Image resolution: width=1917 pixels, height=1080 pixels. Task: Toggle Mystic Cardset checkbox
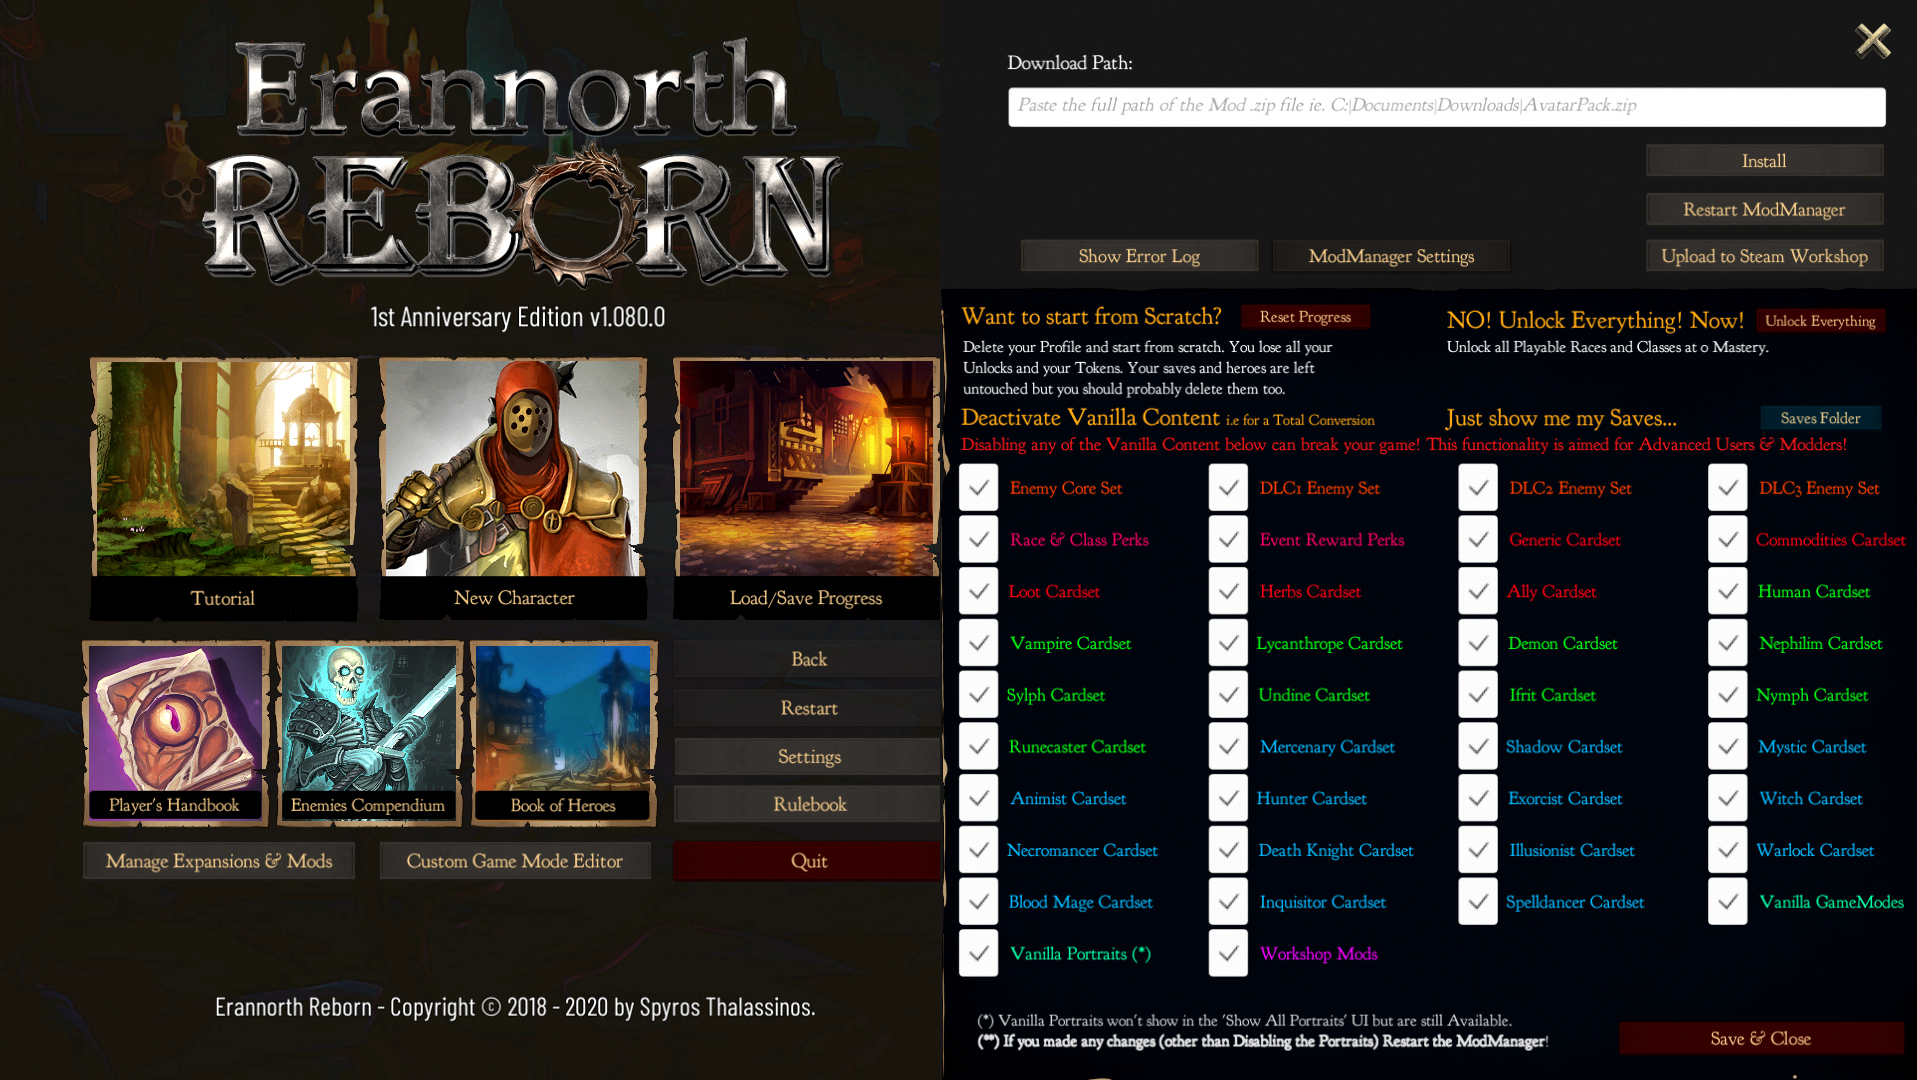click(1728, 747)
